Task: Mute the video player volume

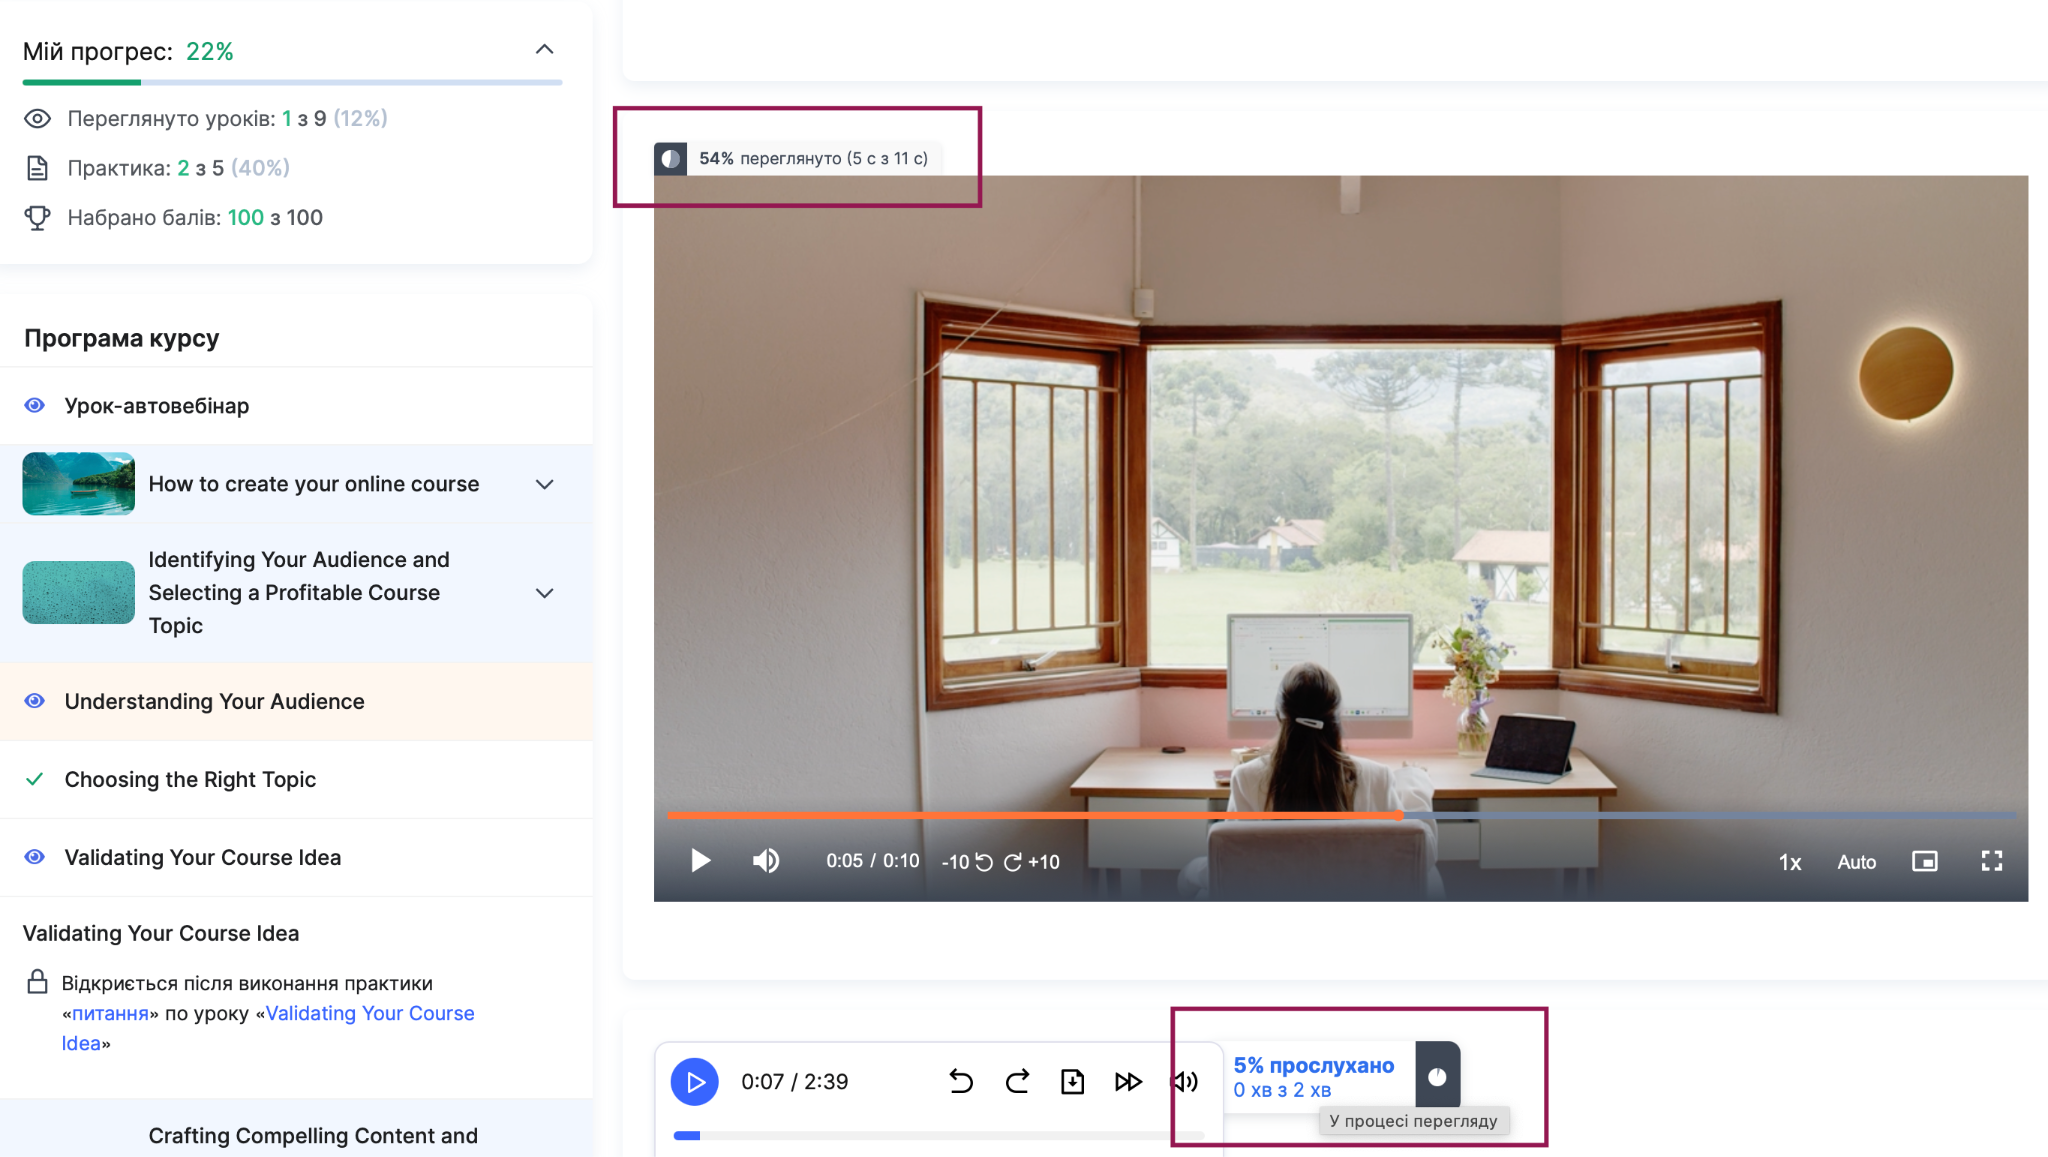Action: pyautogui.click(x=766, y=861)
